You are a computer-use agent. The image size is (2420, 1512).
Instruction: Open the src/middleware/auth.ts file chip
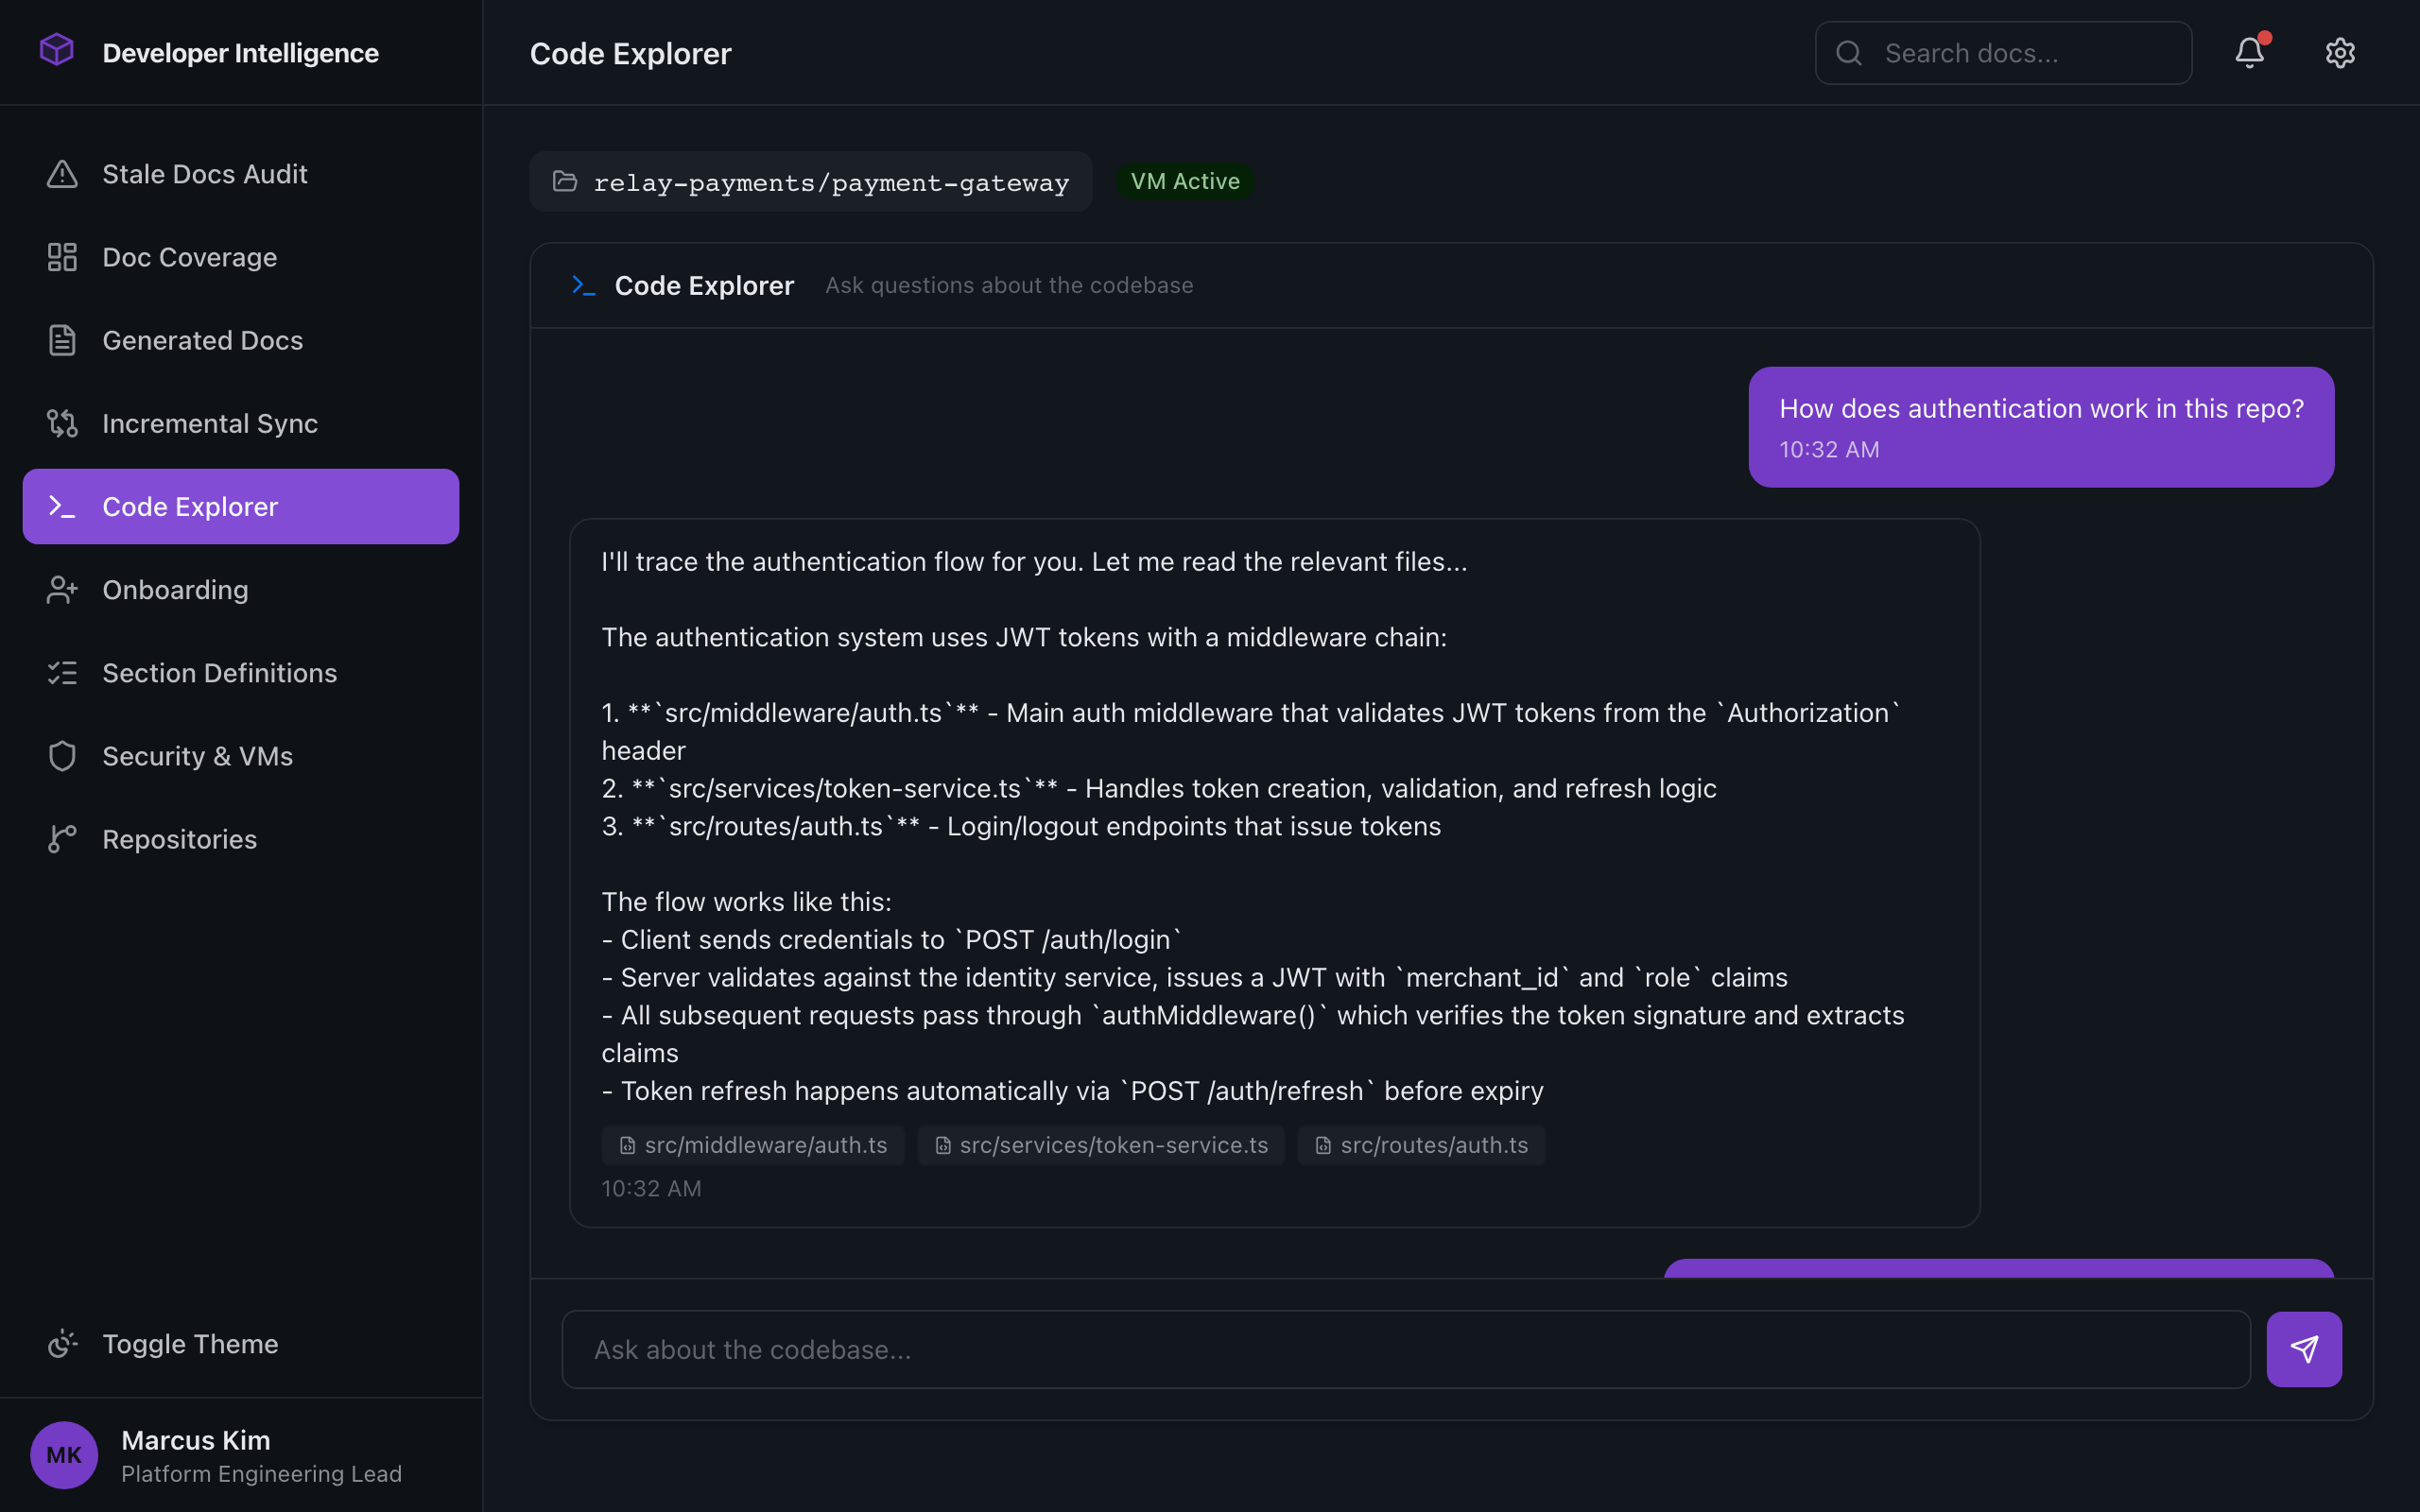pyautogui.click(x=752, y=1145)
